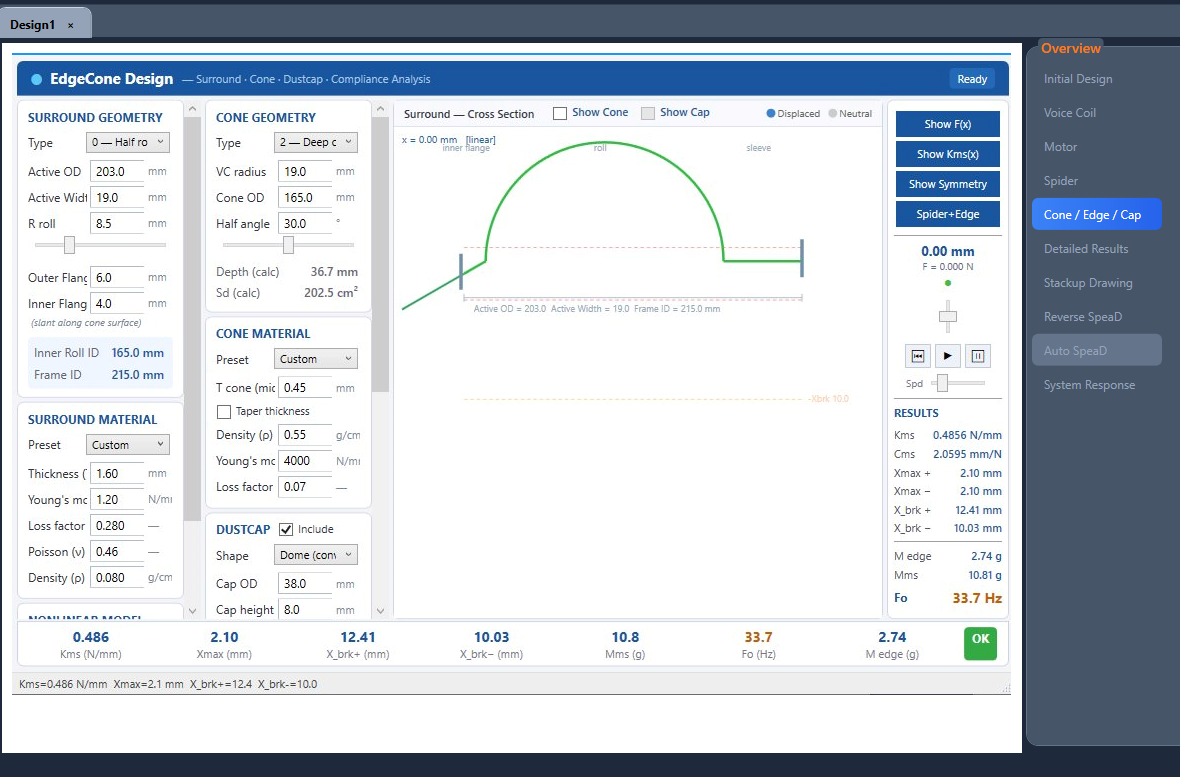Open the Cone Material Preset dropdown
Viewport: 1180px width, 777px height.
[x=316, y=359]
